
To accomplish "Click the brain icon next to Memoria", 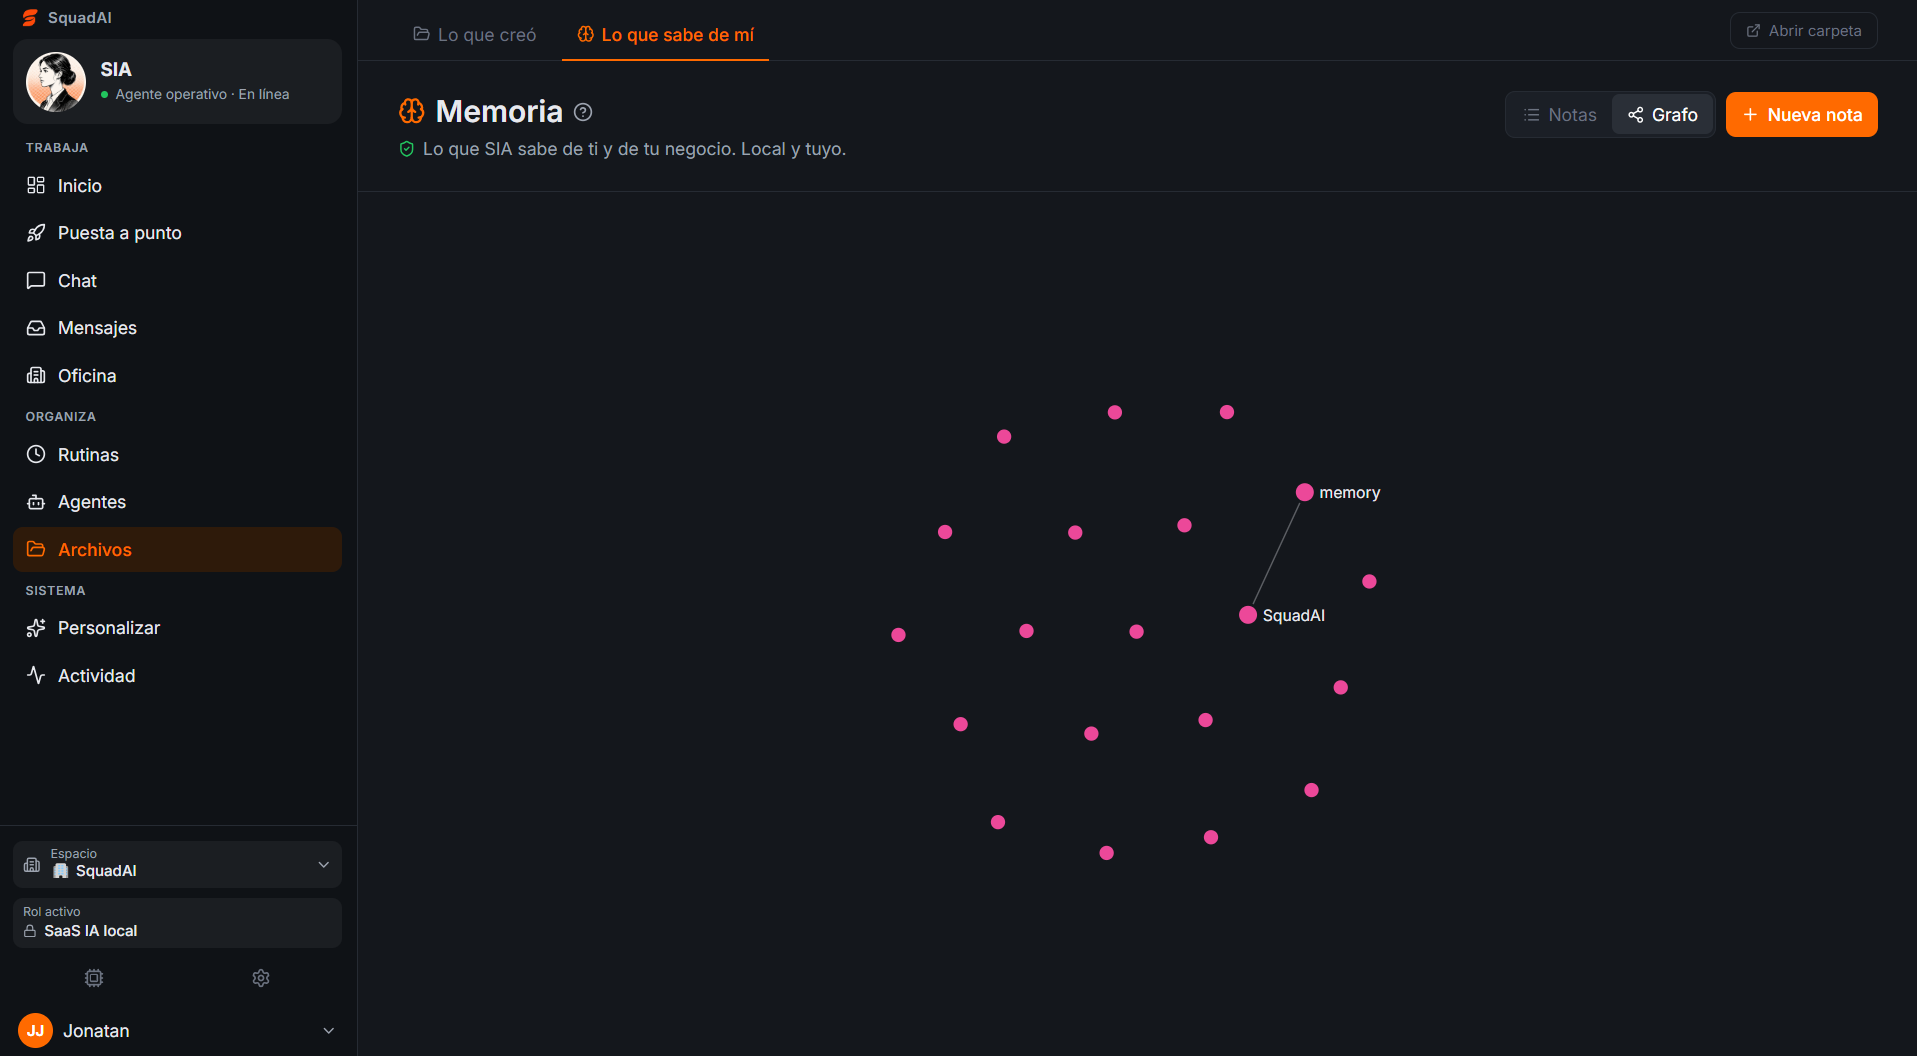I will coord(412,111).
